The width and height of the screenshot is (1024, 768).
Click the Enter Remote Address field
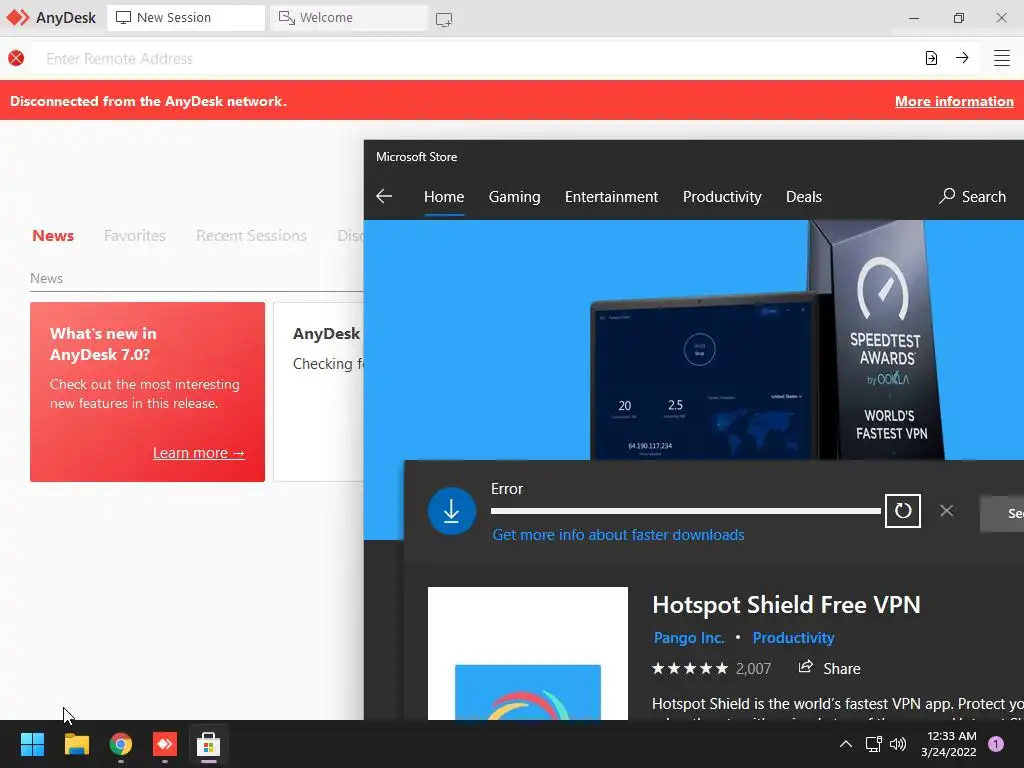point(475,58)
